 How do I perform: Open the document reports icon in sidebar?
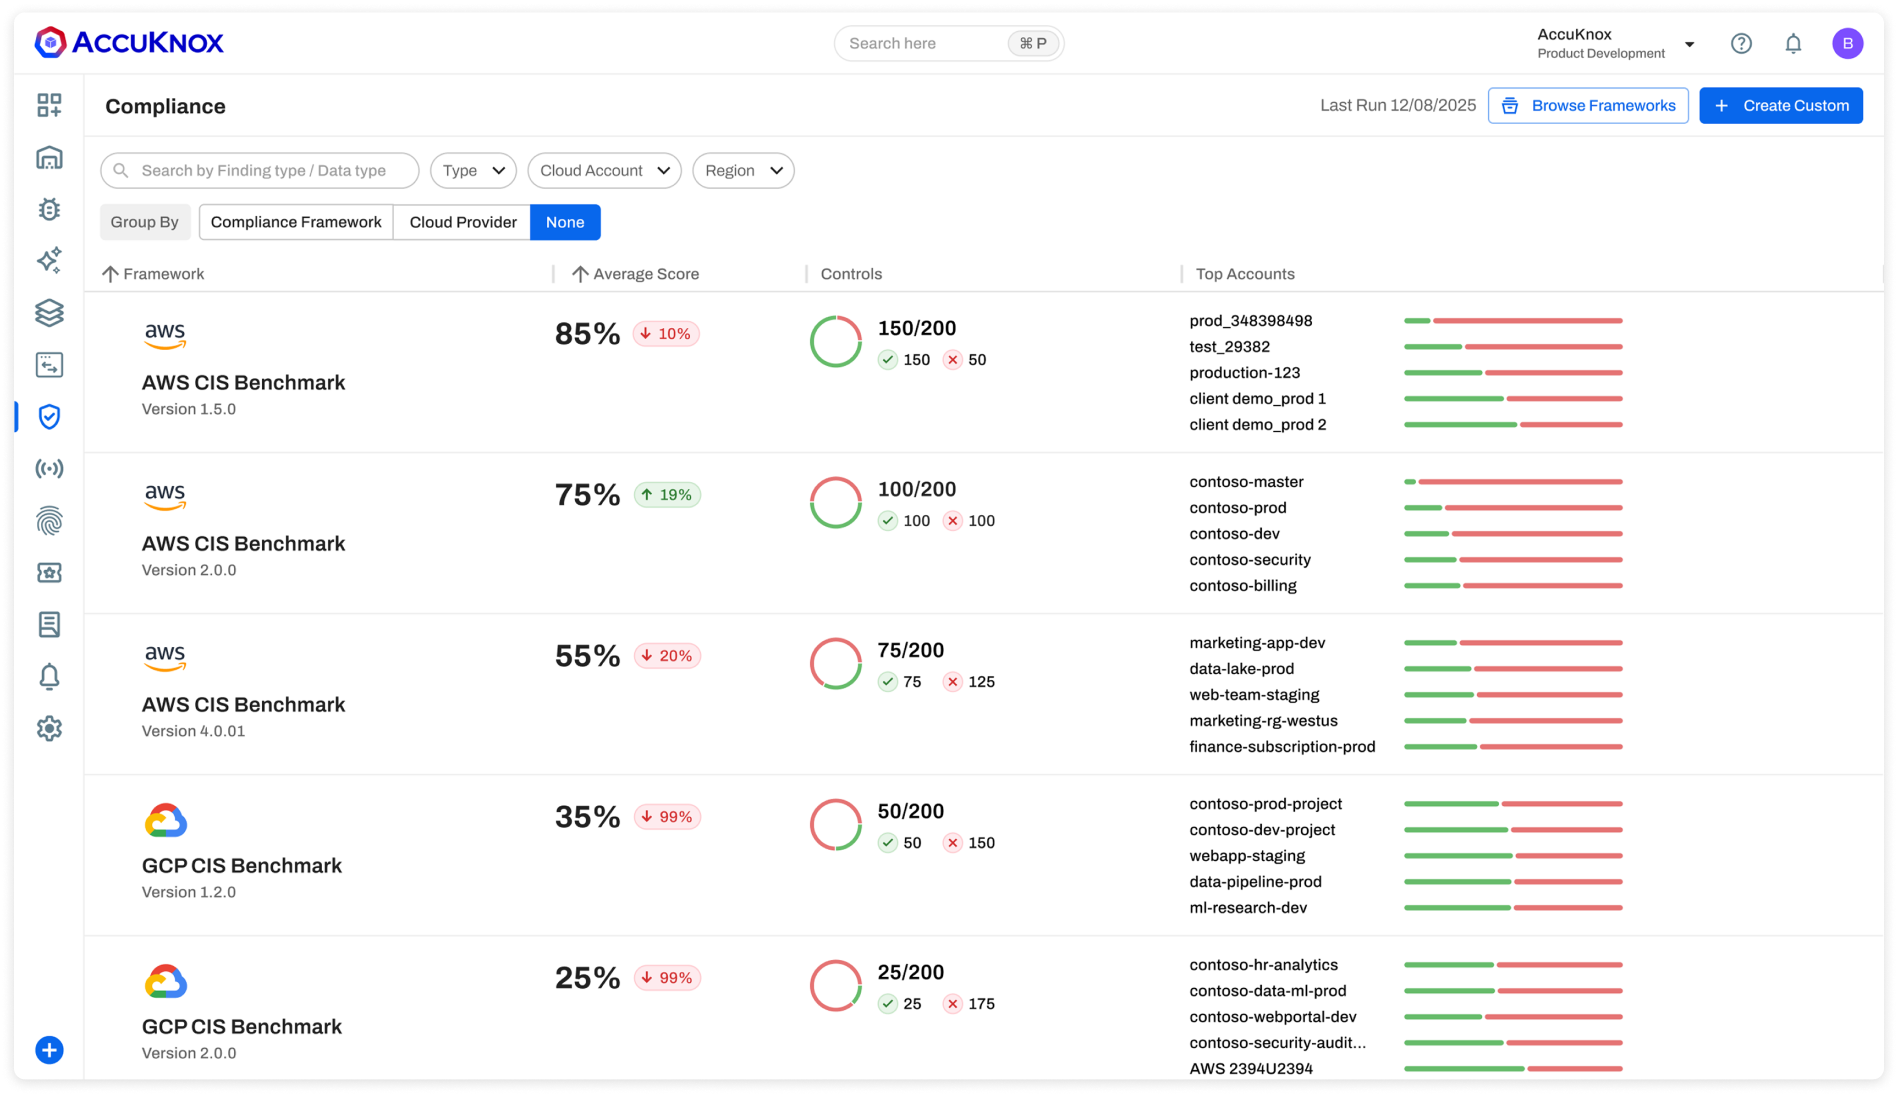coord(50,625)
